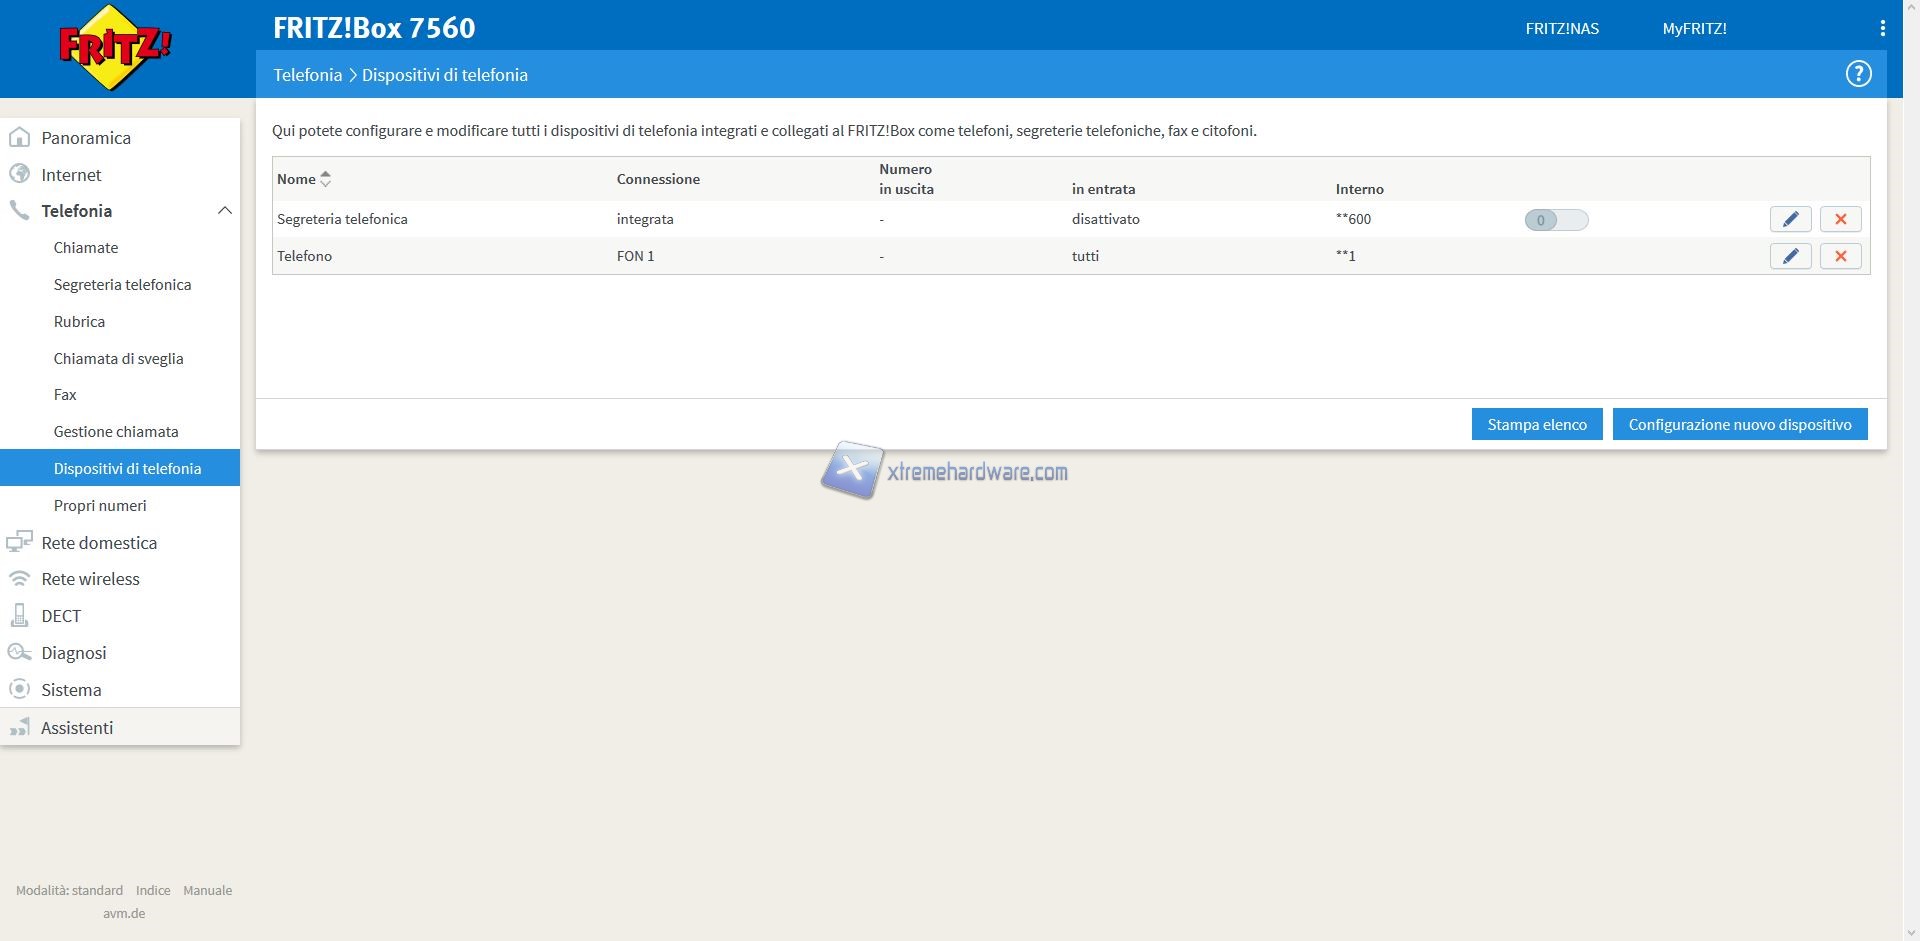Toggle the Segreteria telefonica answering machine switch
This screenshot has width=1920, height=941.
[1556, 220]
